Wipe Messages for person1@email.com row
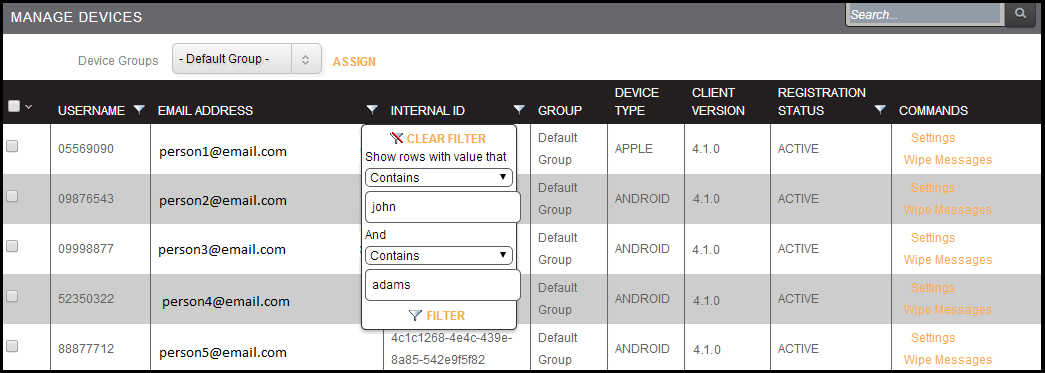 948,160
